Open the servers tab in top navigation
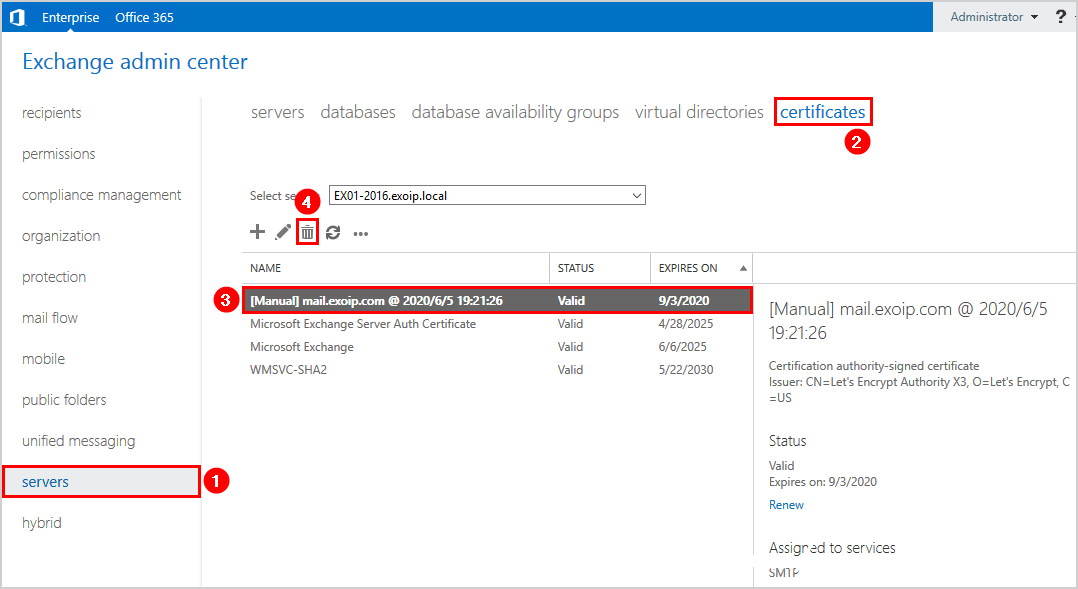Viewport: 1078px width, 589px height. (277, 112)
